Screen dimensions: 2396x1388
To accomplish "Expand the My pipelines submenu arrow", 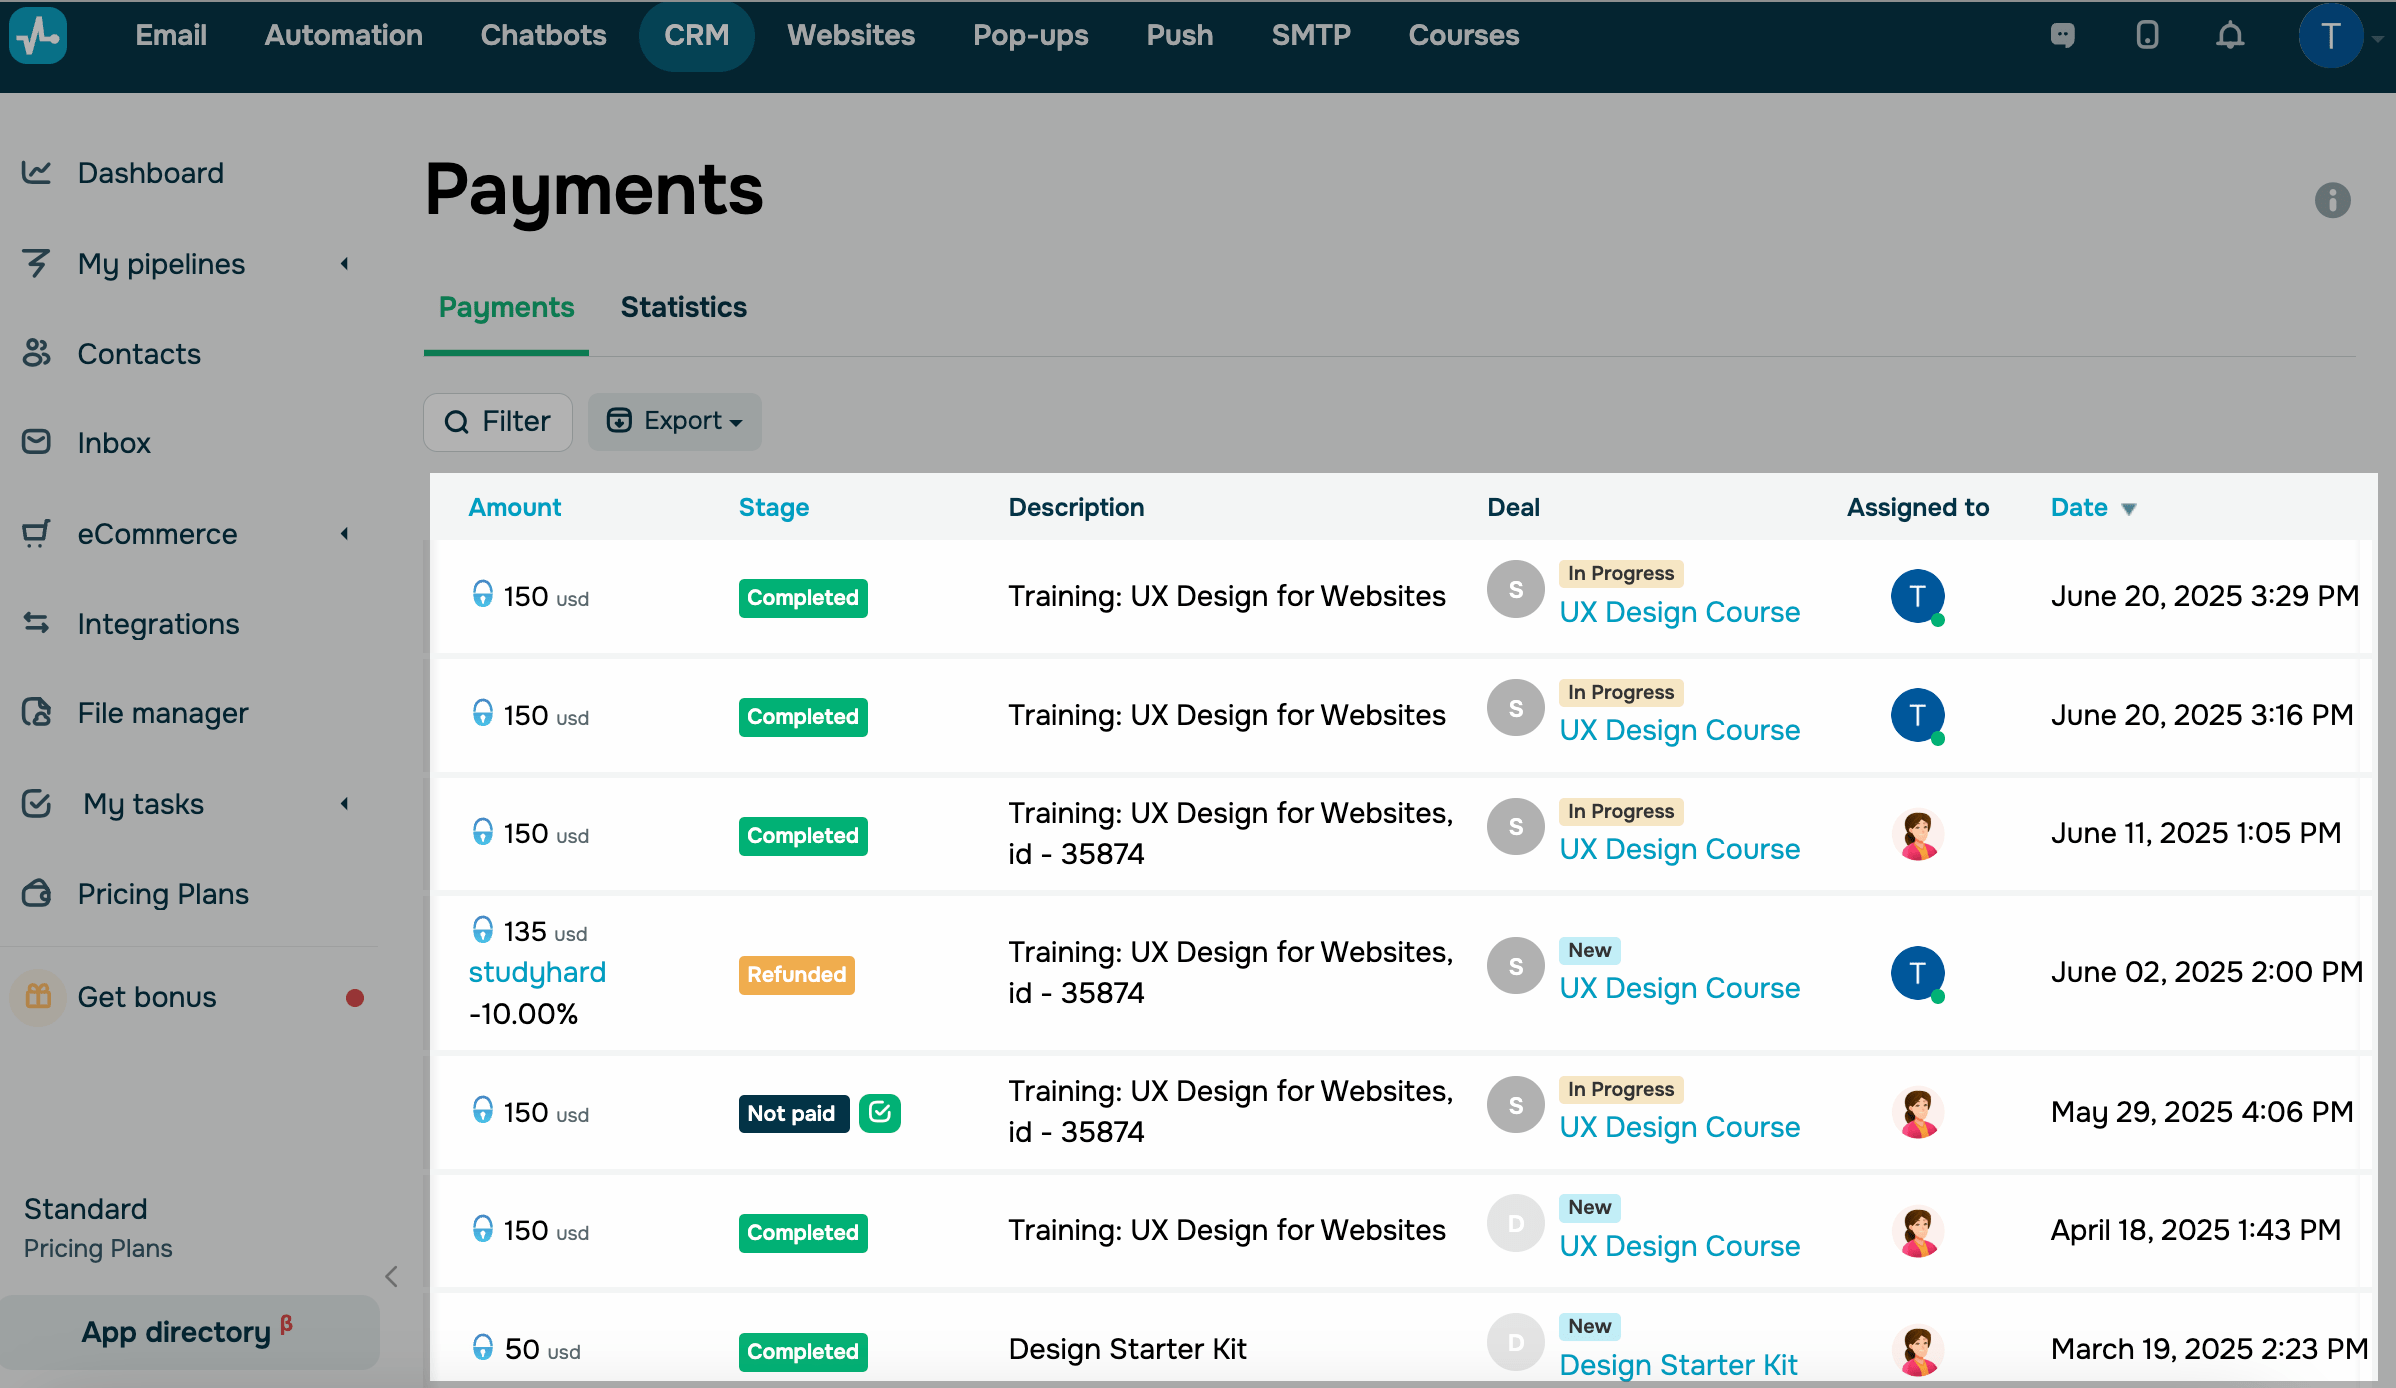I will point(345,264).
